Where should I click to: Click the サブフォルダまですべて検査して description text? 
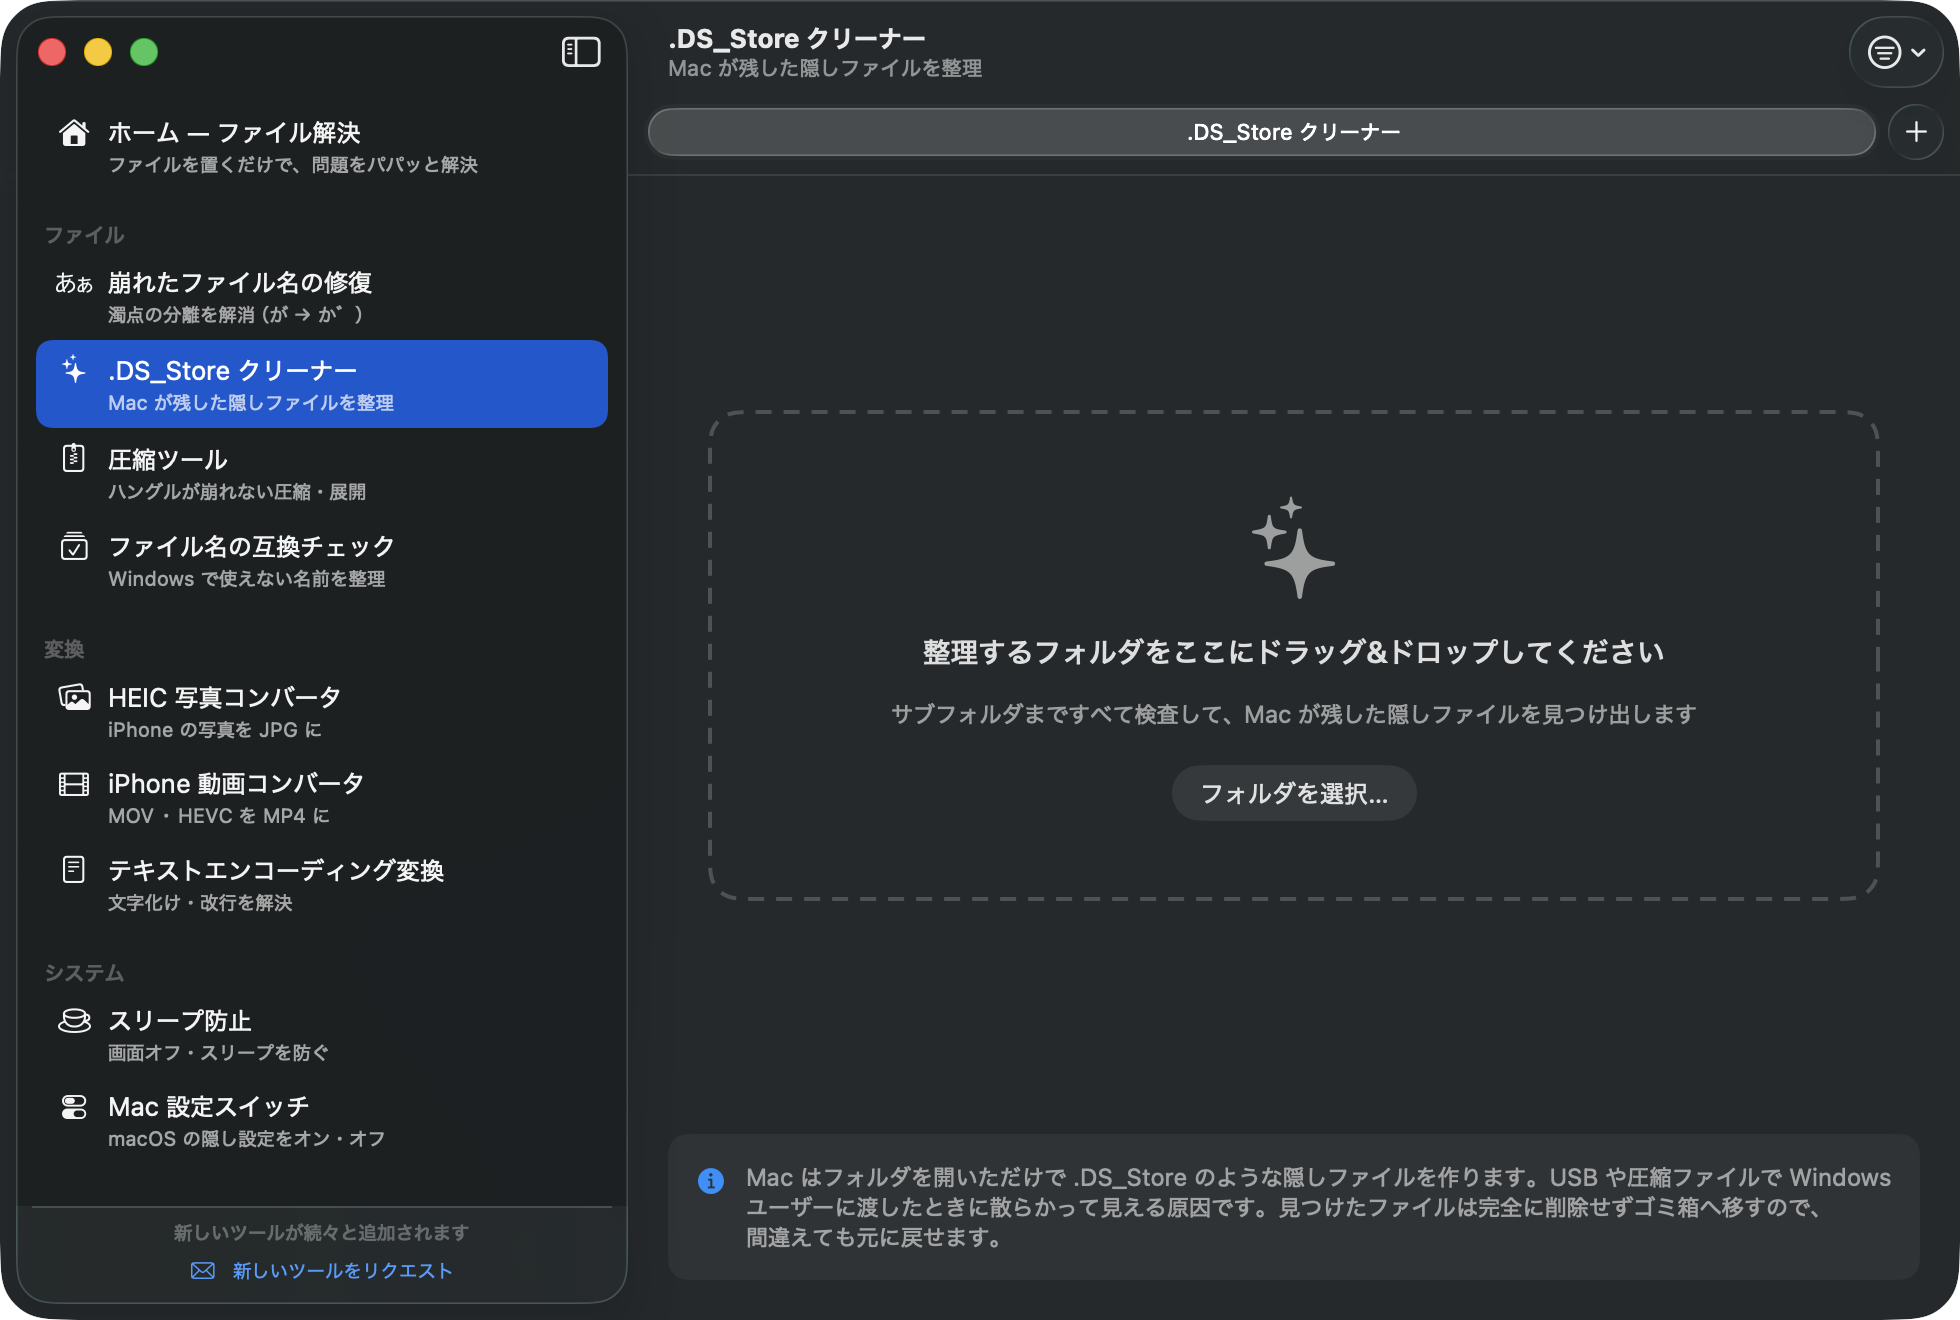[x=1294, y=714]
